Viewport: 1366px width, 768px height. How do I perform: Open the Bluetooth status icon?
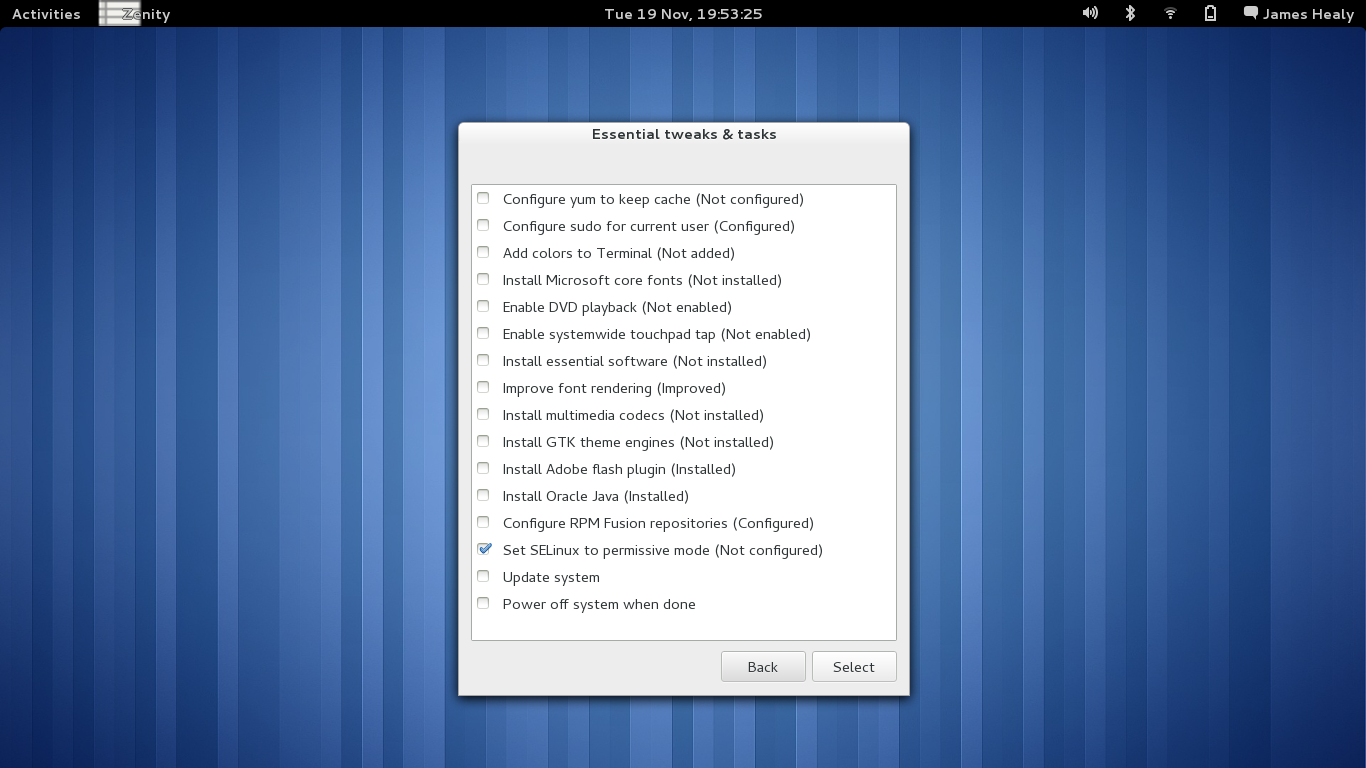pyautogui.click(x=1130, y=13)
